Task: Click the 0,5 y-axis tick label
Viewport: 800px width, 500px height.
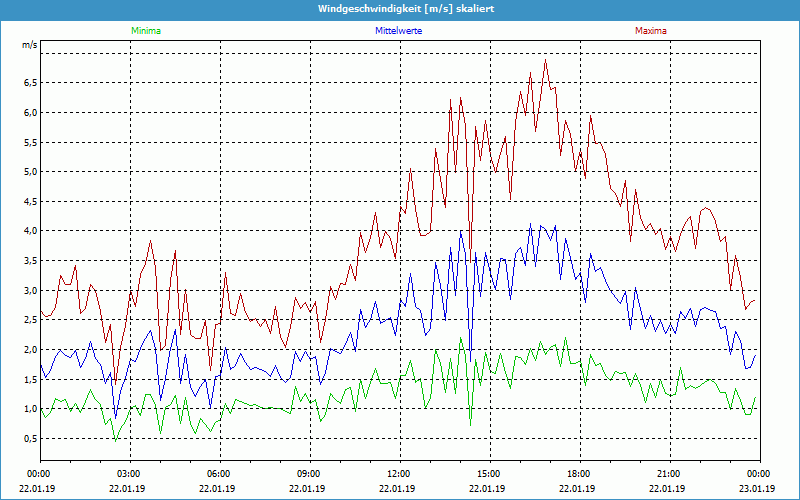Action: tap(29, 439)
